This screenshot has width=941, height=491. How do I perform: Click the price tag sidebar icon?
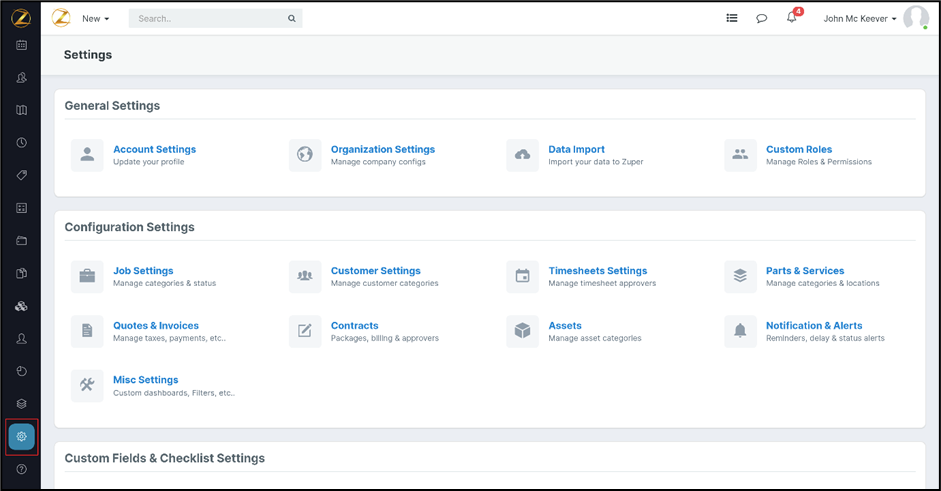tap(21, 175)
